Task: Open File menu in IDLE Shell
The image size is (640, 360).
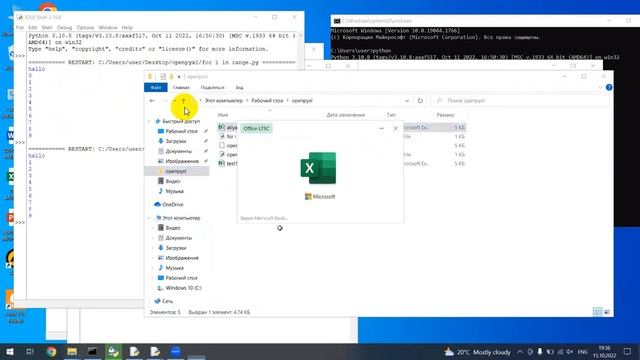Action: 20,27
